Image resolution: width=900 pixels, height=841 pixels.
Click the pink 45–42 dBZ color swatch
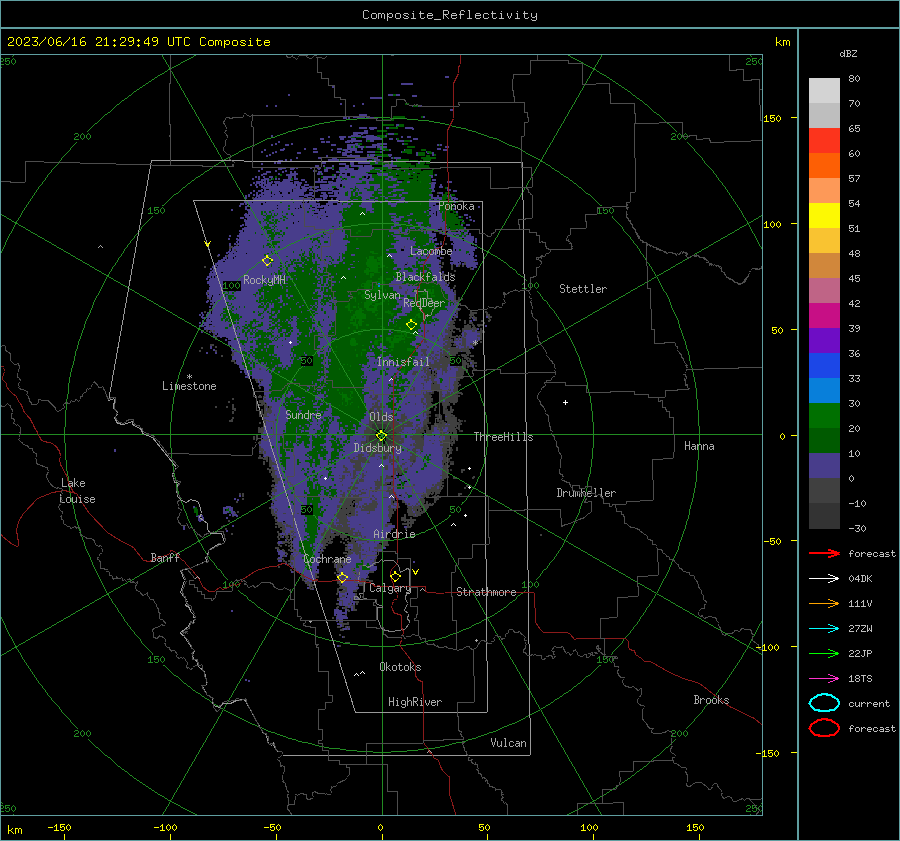pyautogui.click(x=824, y=291)
